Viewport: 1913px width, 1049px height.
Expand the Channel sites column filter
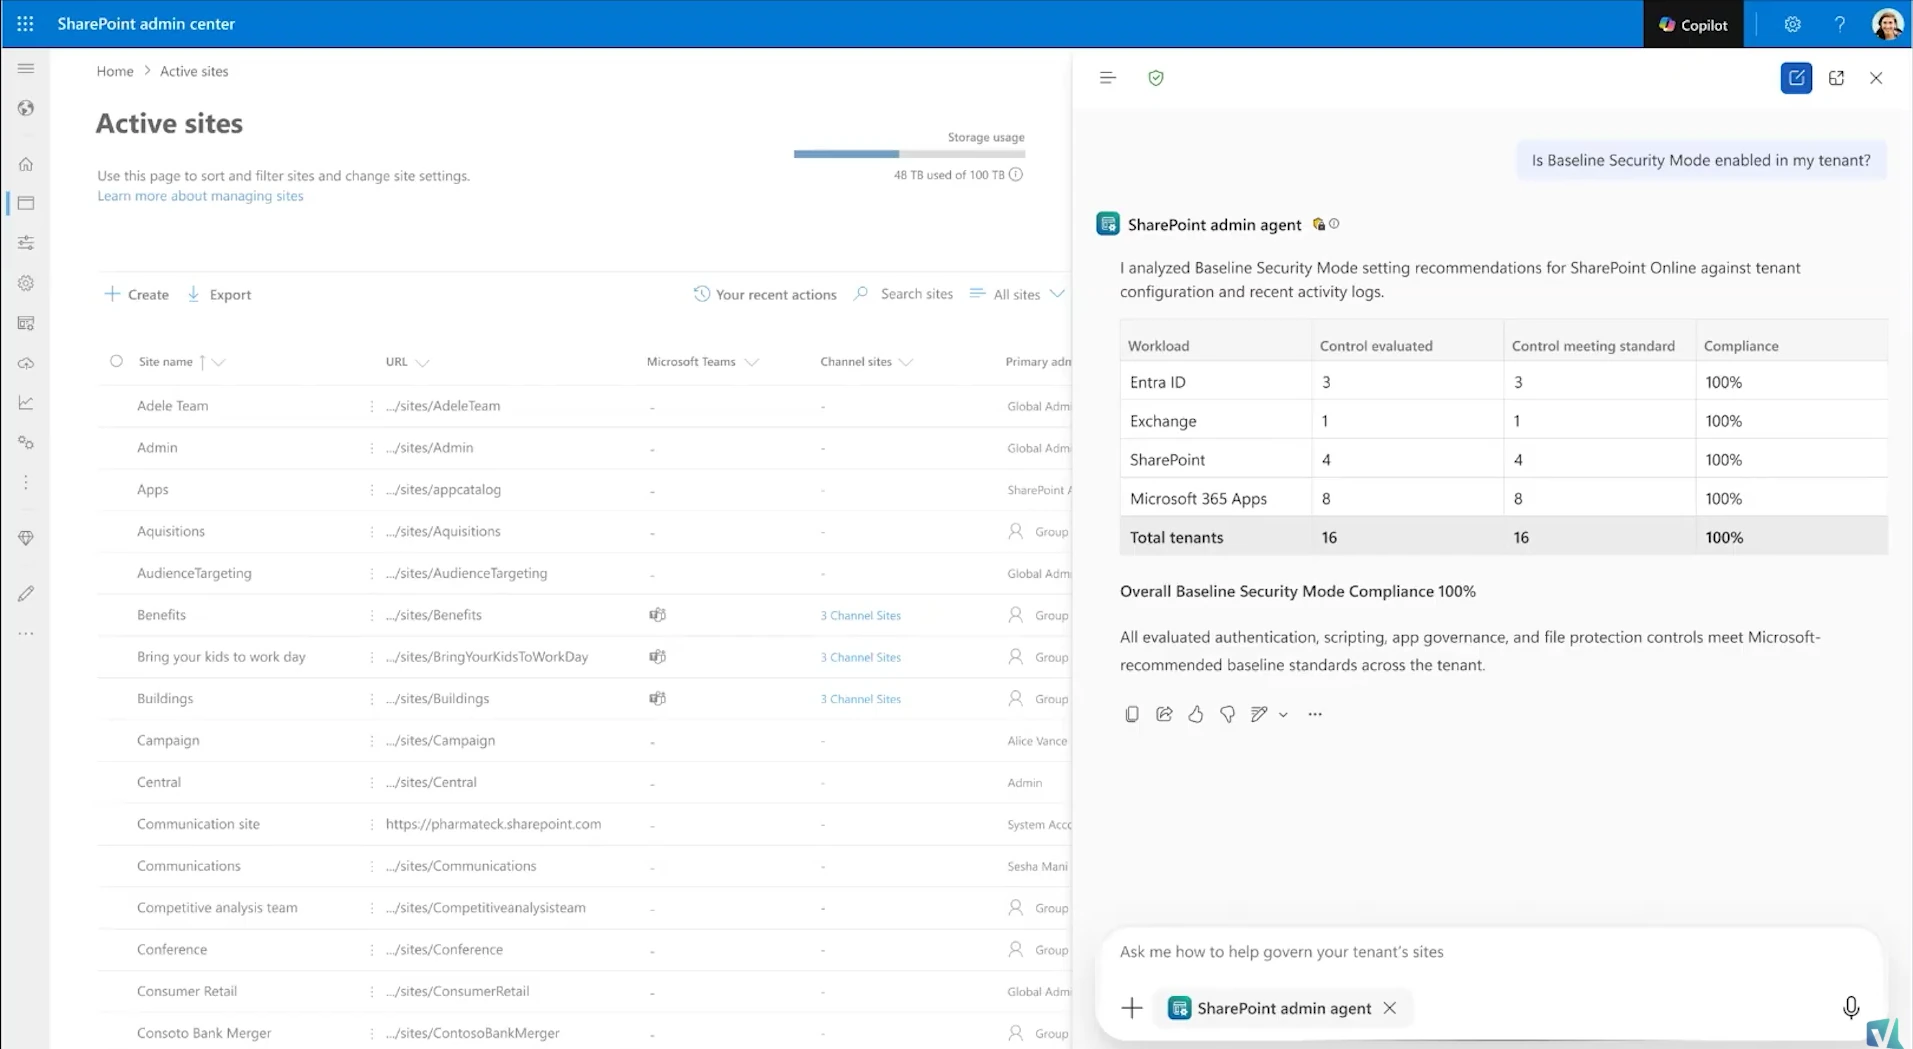(906, 362)
